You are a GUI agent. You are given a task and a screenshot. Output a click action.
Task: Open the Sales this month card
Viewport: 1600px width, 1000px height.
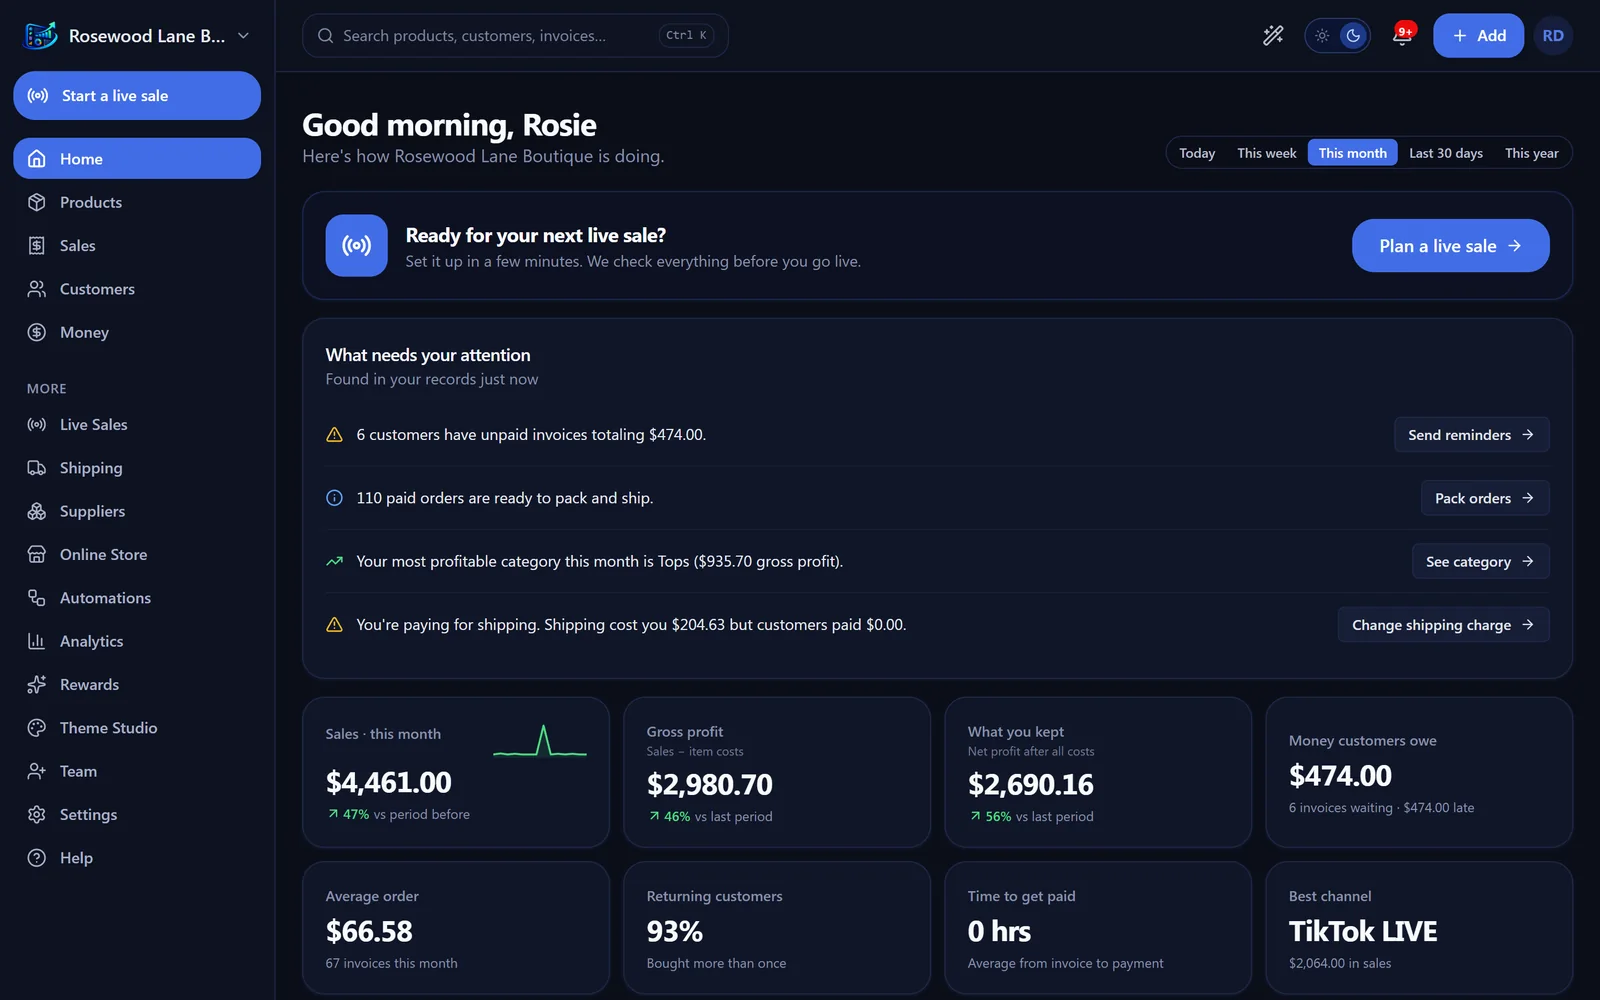coord(456,772)
